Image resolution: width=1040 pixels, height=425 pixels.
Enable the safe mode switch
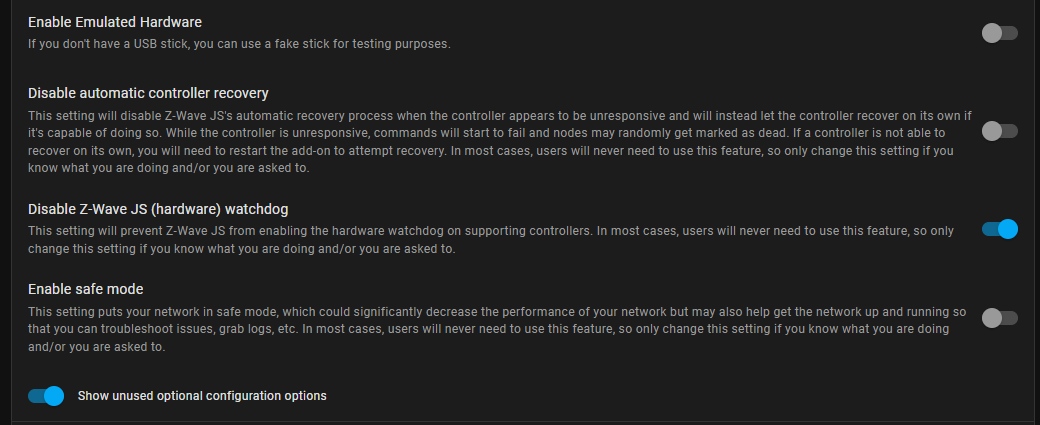[999, 318]
